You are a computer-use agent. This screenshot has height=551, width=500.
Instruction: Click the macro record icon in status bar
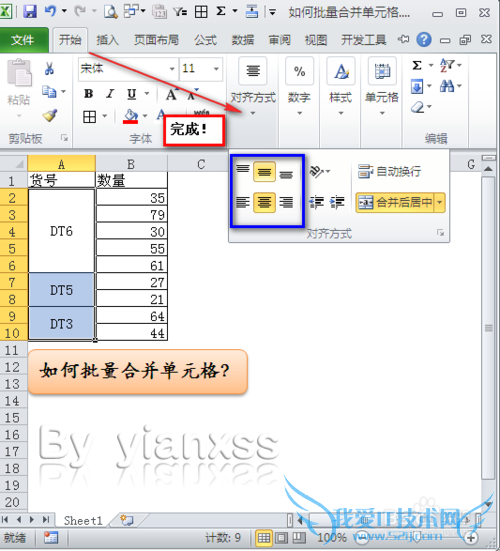(51, 538)
